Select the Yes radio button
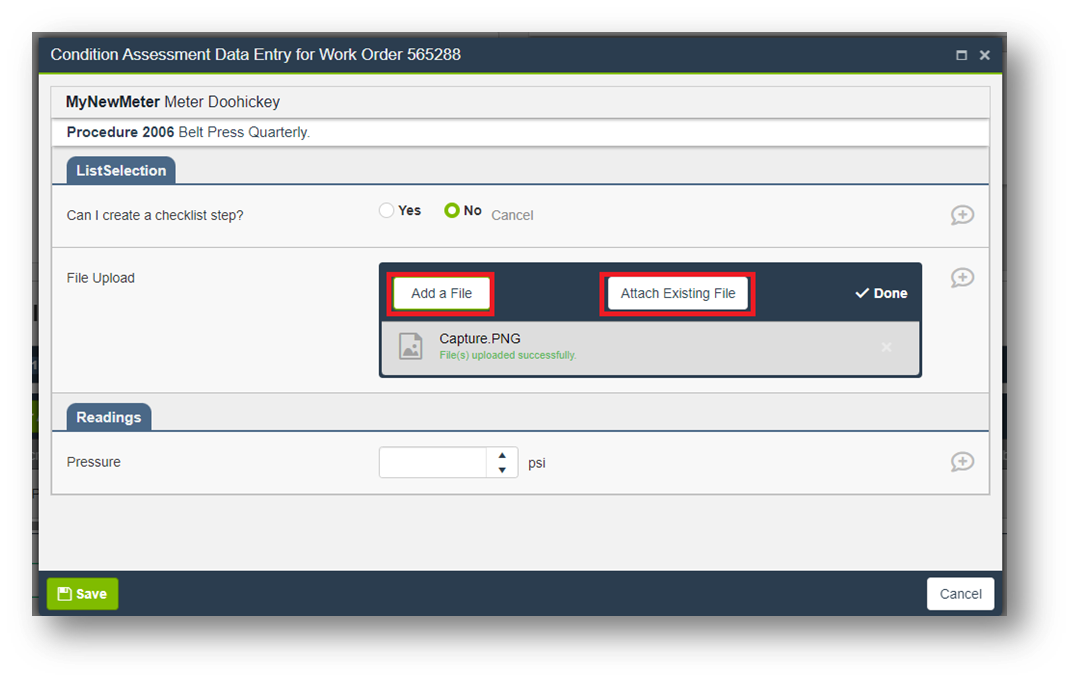 387,211
